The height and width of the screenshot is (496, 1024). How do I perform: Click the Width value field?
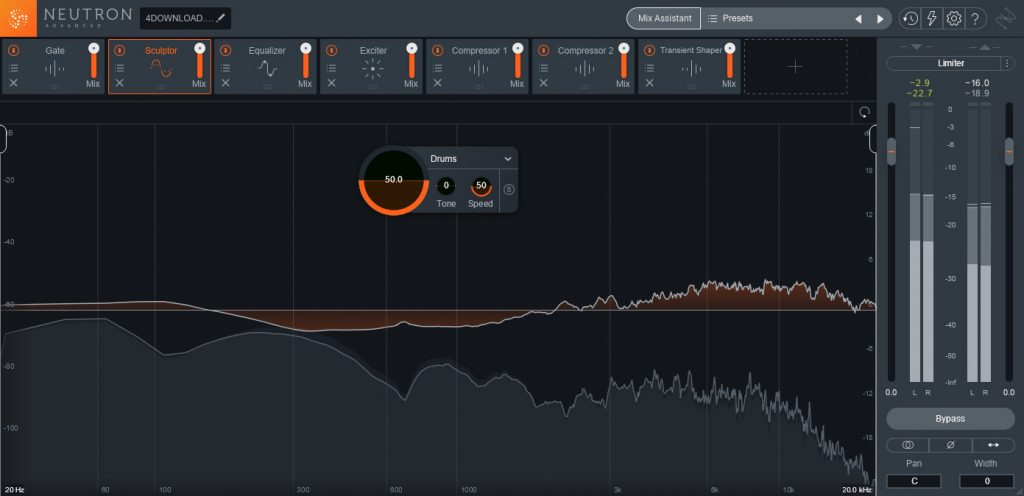click(986, 481)
